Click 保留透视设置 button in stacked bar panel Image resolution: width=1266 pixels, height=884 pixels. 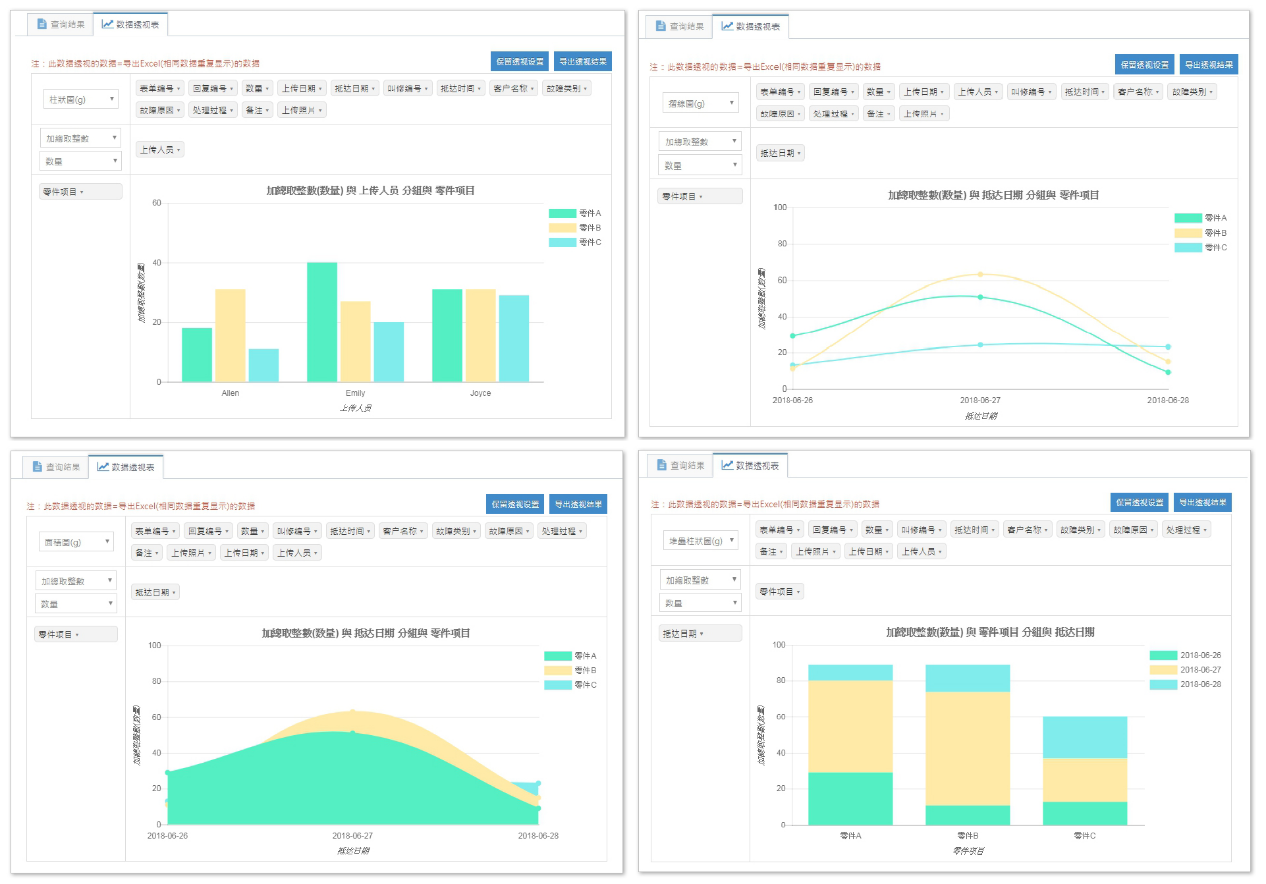pos(1138,503)
